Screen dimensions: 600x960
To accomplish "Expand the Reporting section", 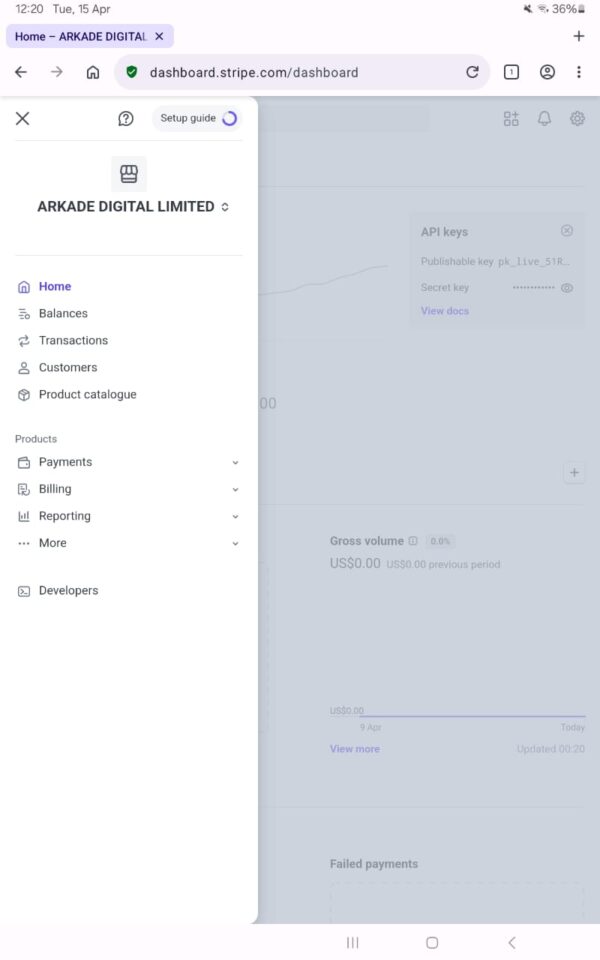I will click(128, 516).
